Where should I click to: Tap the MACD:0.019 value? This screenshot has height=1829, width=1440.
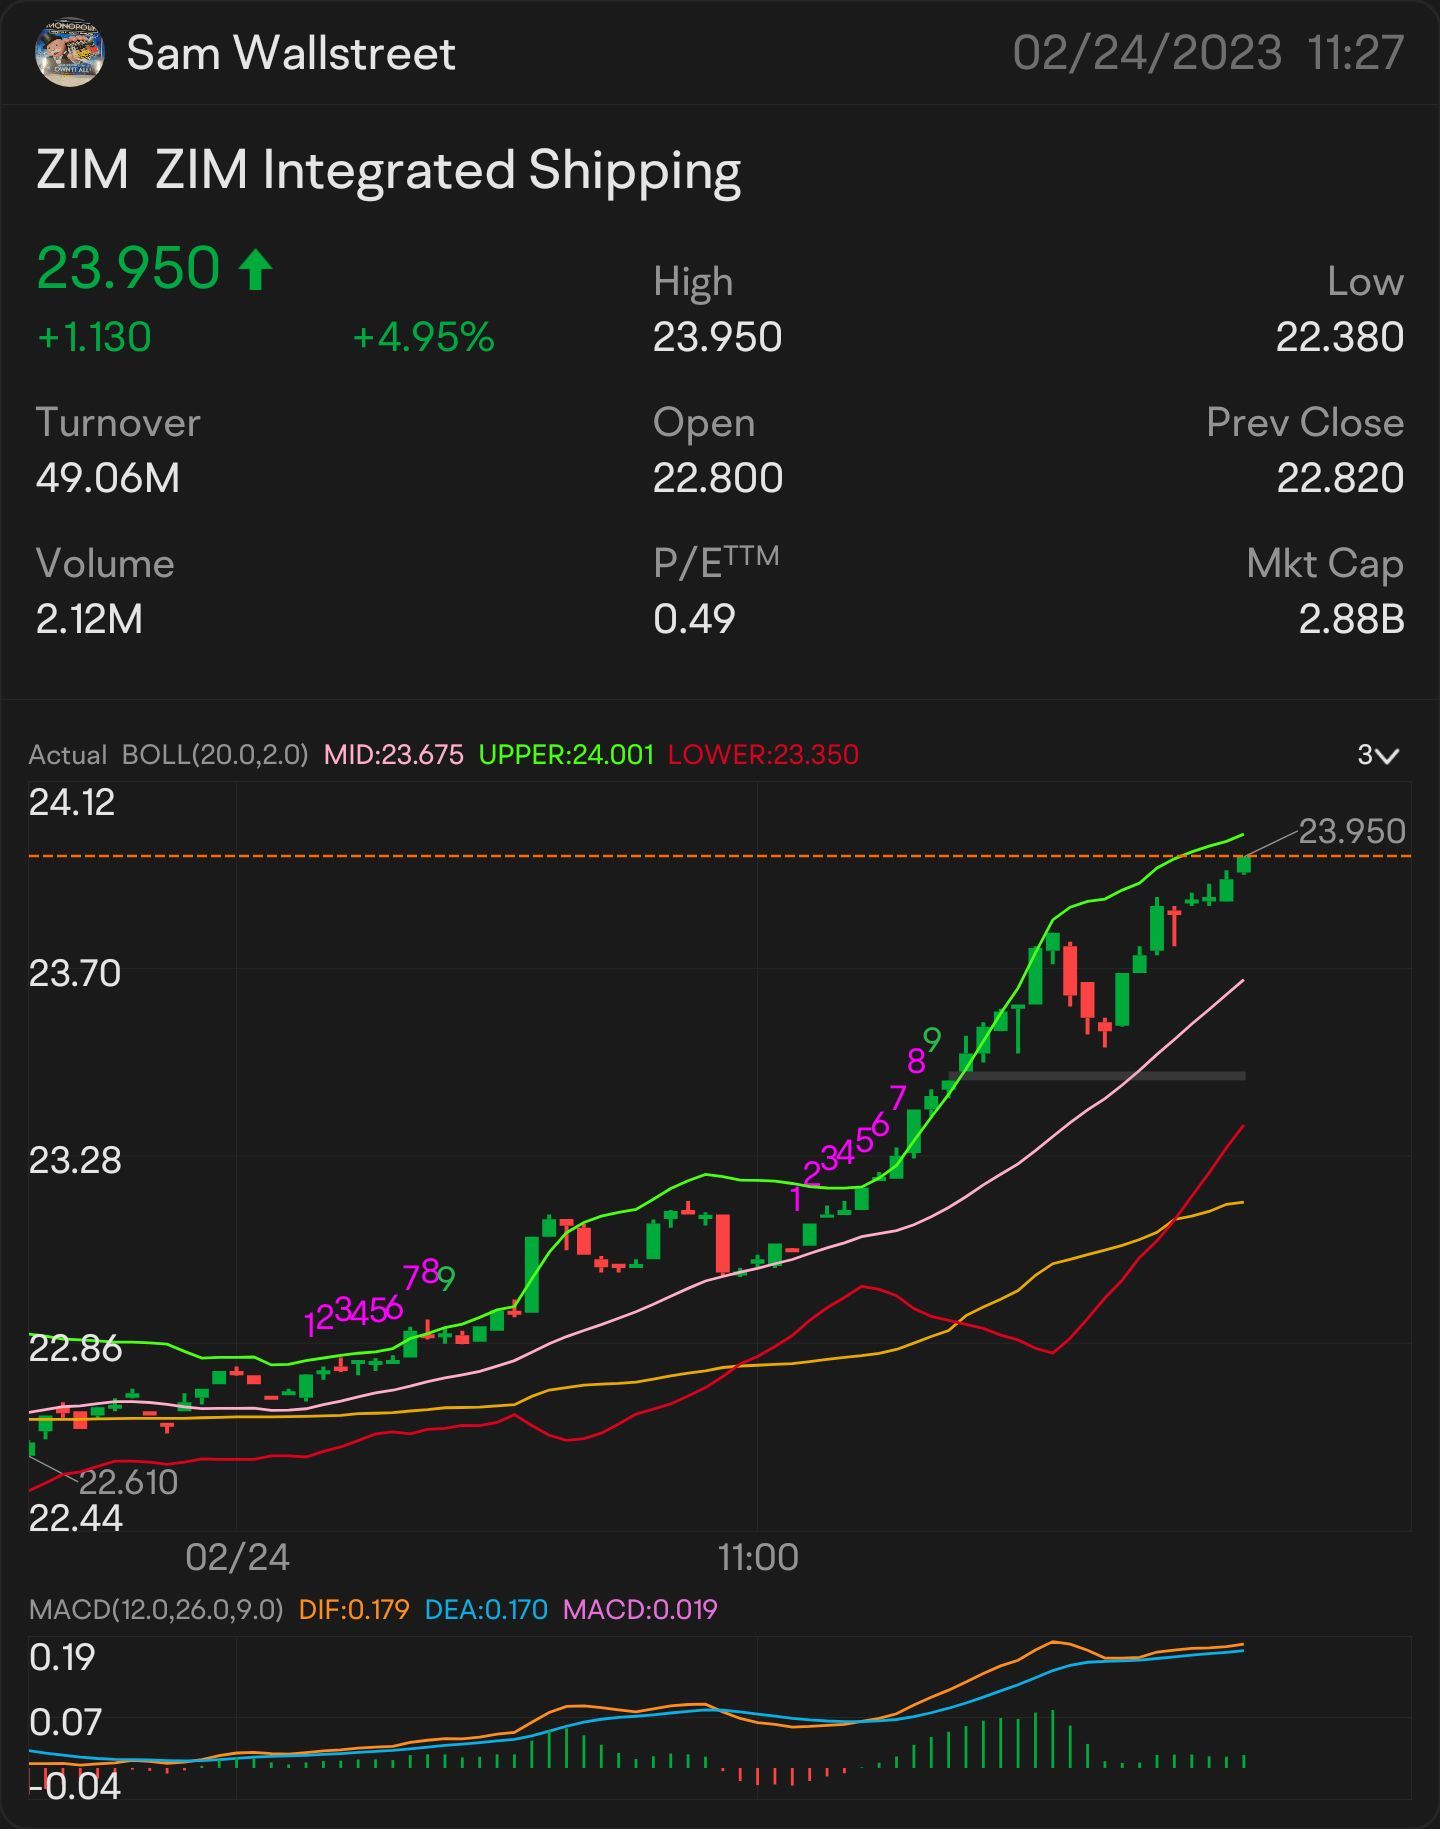tap(640, 1610)
